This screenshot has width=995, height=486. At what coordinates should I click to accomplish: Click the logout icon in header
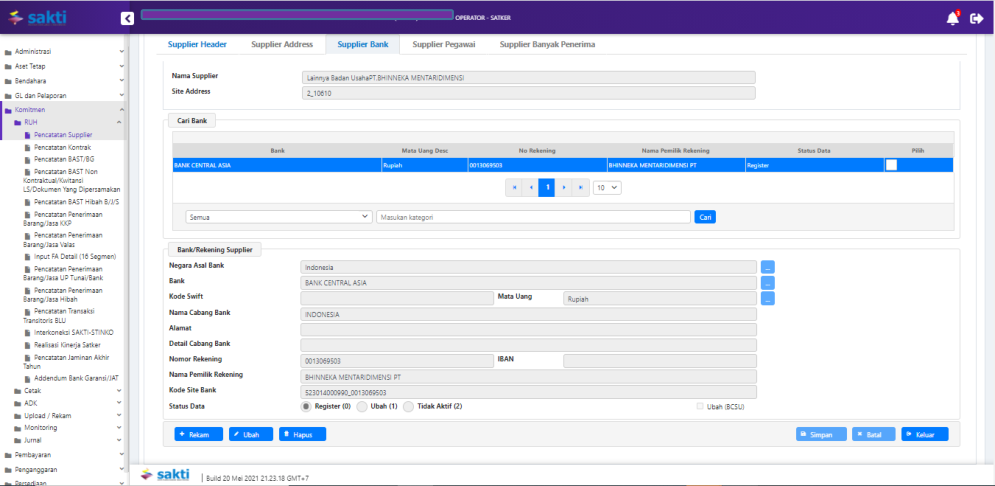(976, 18)
